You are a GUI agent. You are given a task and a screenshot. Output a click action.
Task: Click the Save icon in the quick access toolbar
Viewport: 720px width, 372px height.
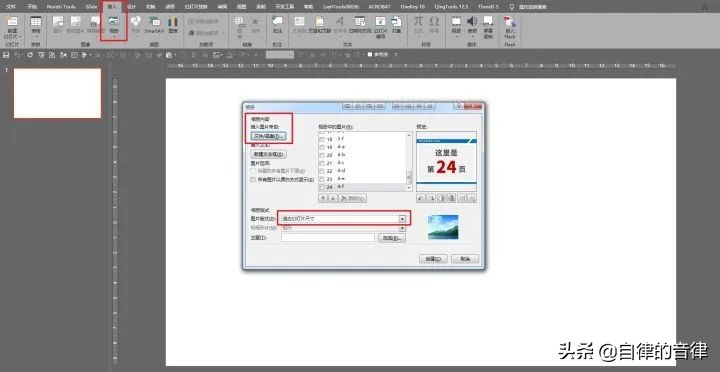(x=6, y=55)
